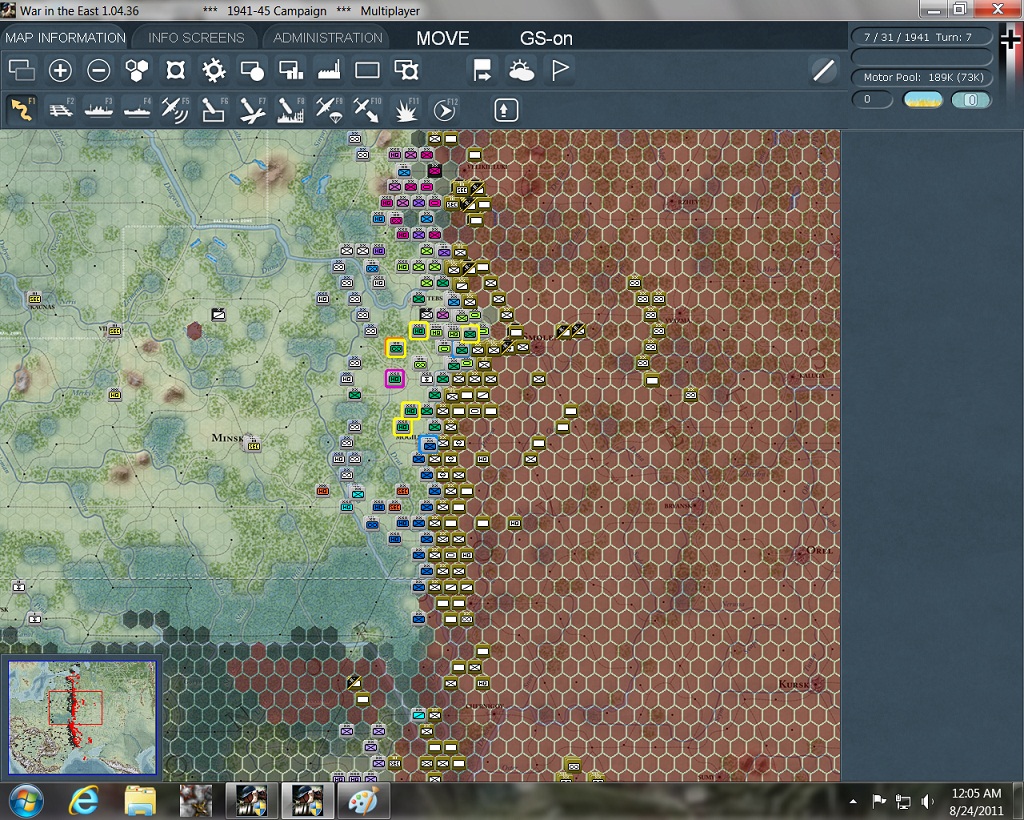Image resolution: width=1024 pixels, height=820 pixels.
Task: Click the Action Center flag tray icon
Action: pos(879,801)
